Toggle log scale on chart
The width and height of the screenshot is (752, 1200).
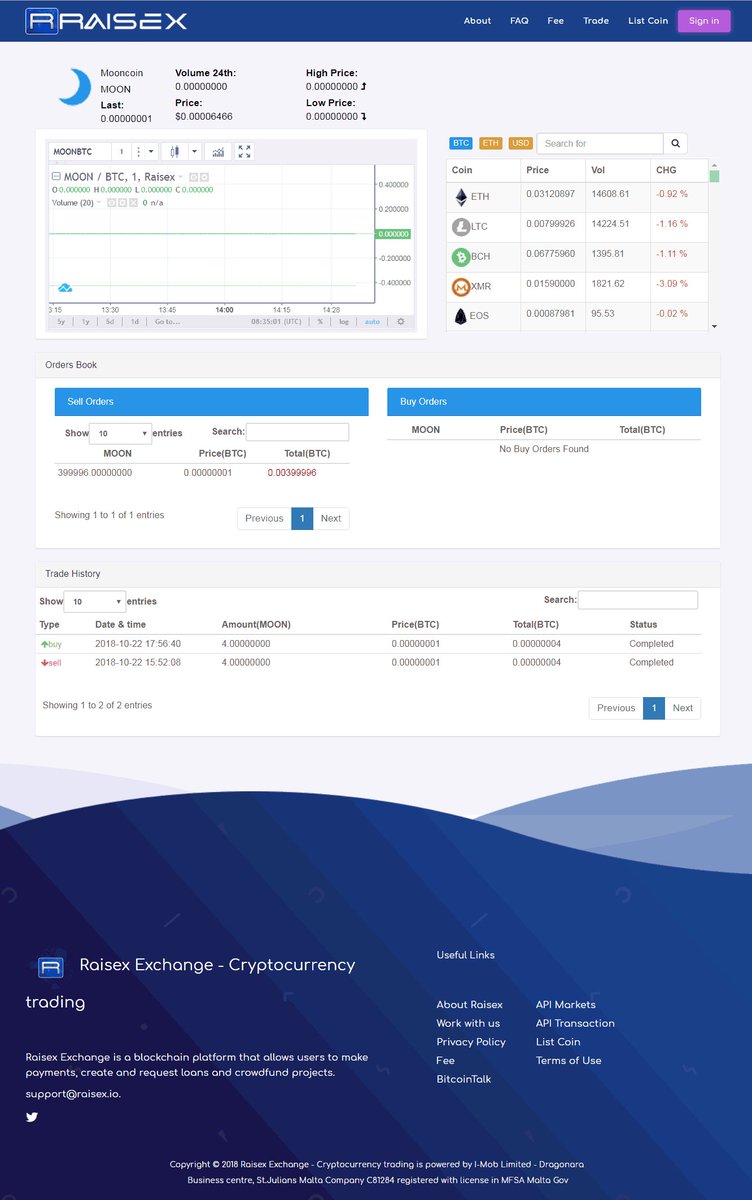coord(344,321)
